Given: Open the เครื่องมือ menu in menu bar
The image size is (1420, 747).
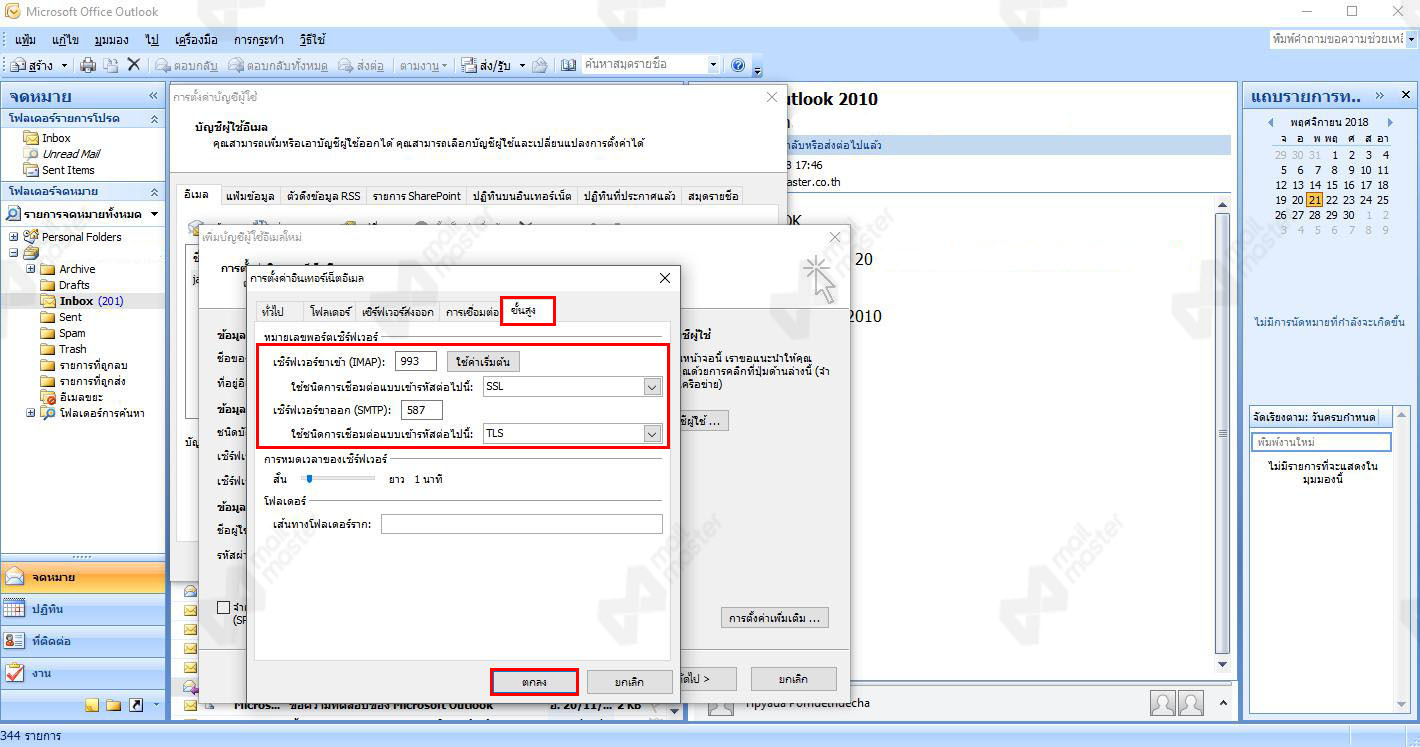Looking at the screenshot, I should [196, 40].
